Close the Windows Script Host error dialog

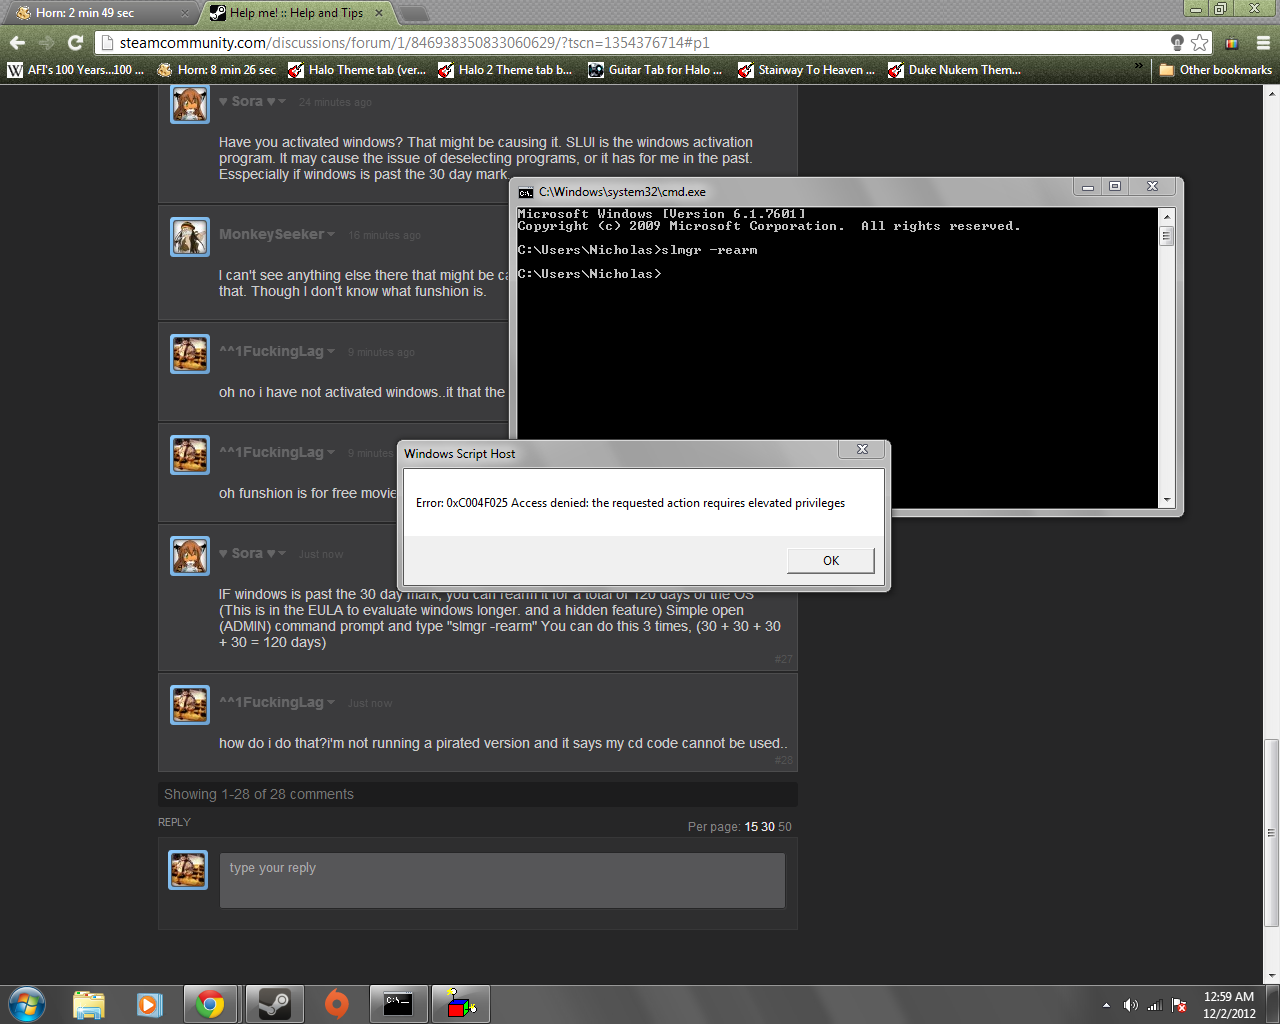862,450
